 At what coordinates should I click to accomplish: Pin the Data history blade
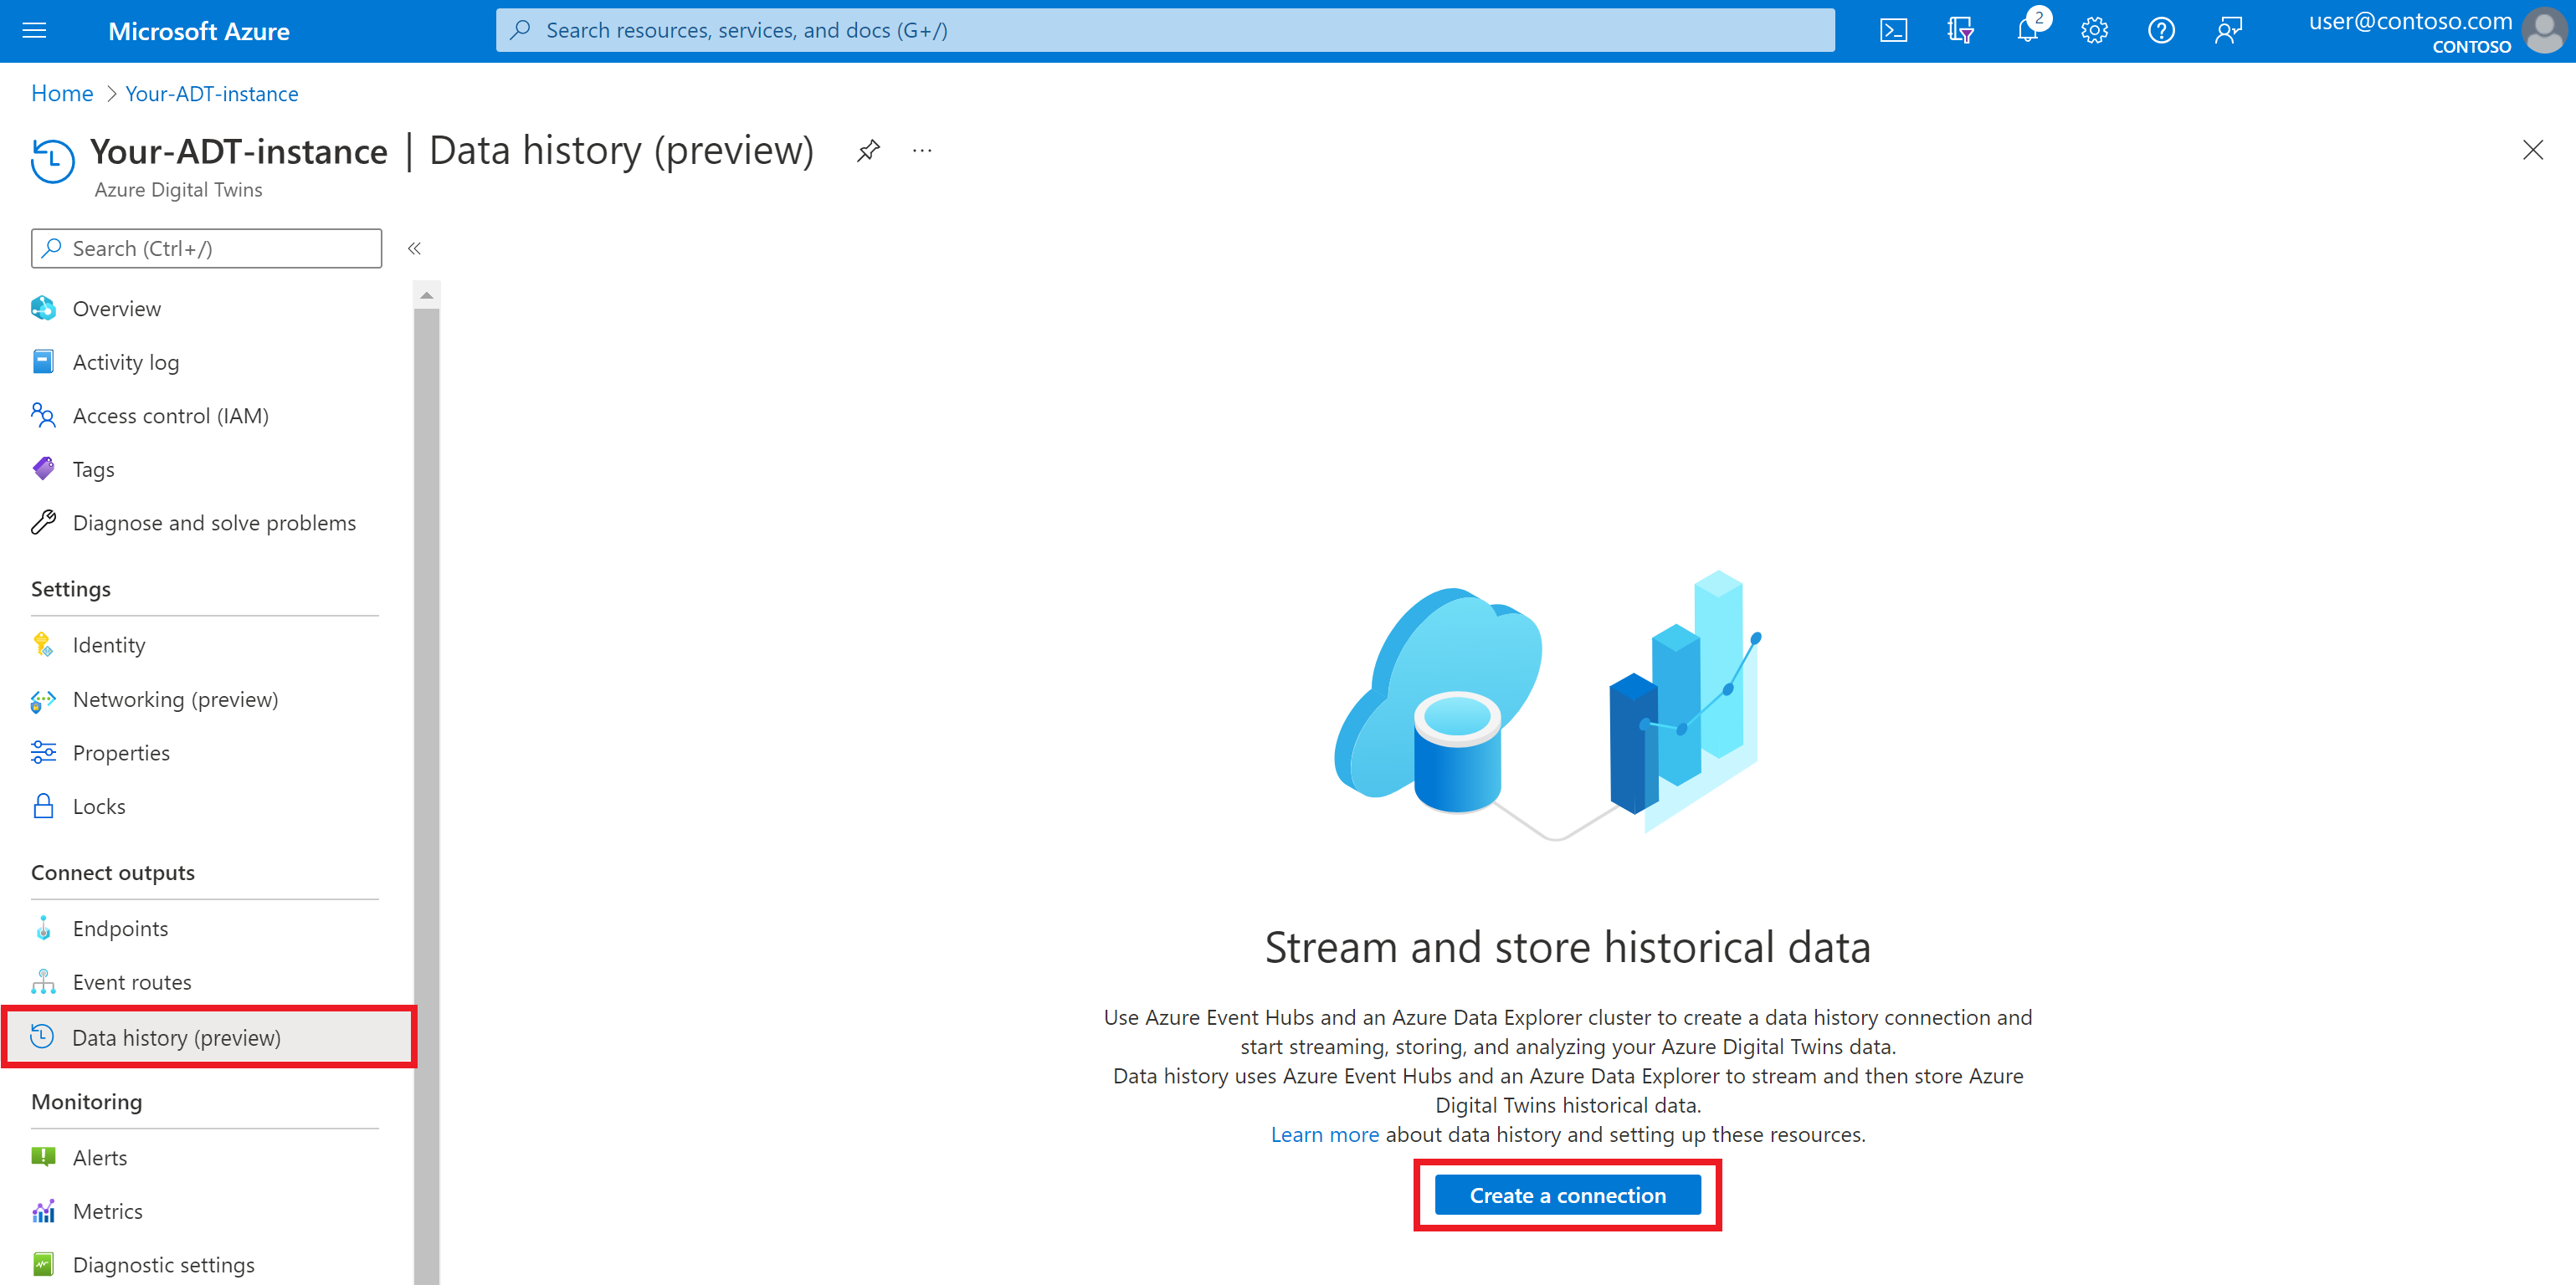coord(868,151)
